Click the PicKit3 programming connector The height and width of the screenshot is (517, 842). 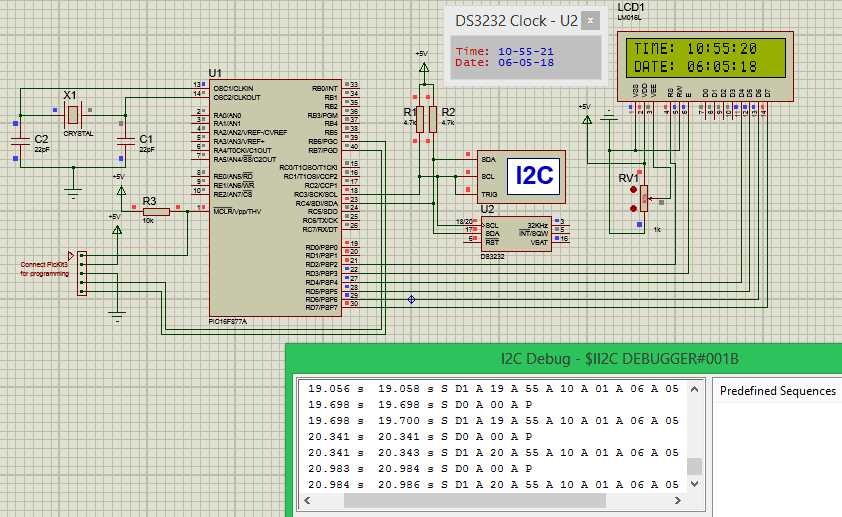pos(82,273)
